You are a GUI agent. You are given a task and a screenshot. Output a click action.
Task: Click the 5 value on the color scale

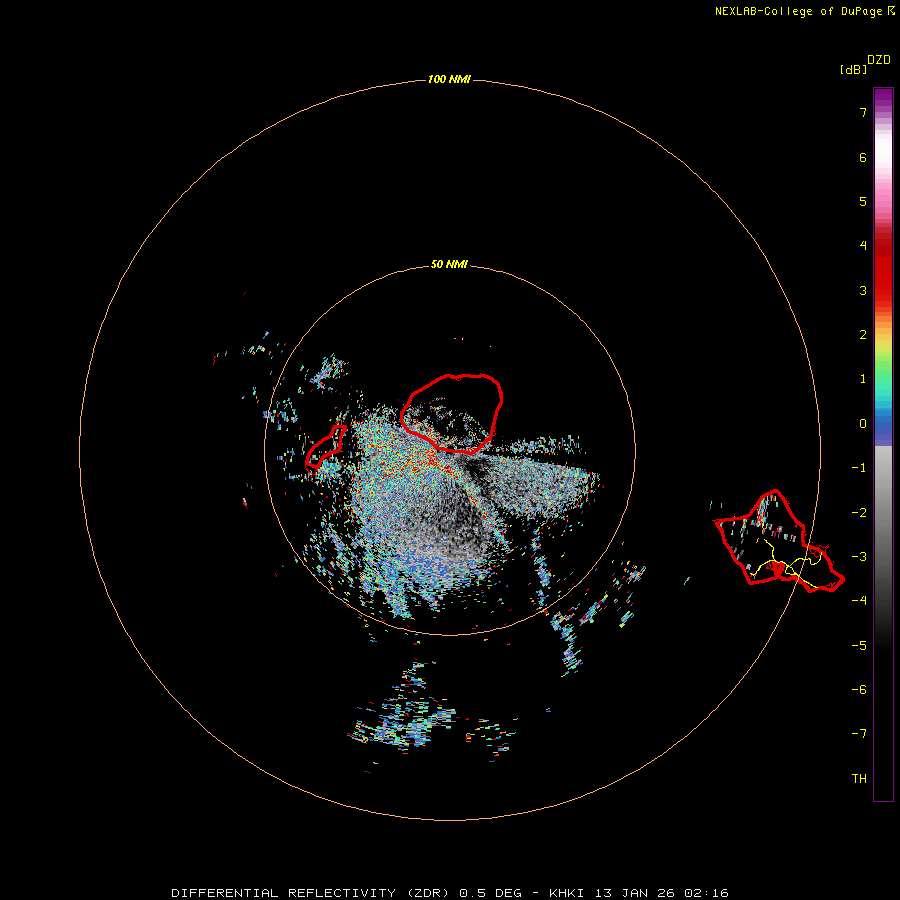click(x=863, y=201)
